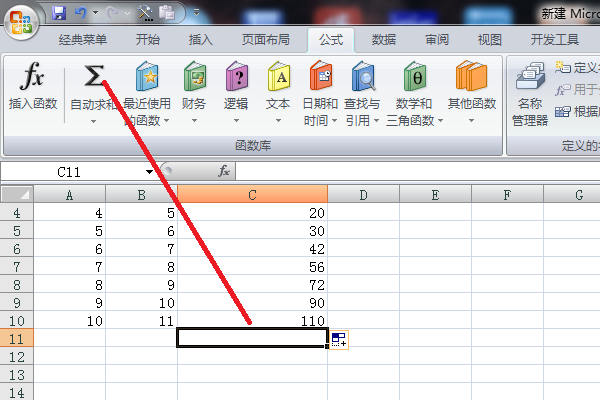Open the 审阅 tab
Image resolution: width=600 pixels, height=400 pixels.
pos(437,39)
